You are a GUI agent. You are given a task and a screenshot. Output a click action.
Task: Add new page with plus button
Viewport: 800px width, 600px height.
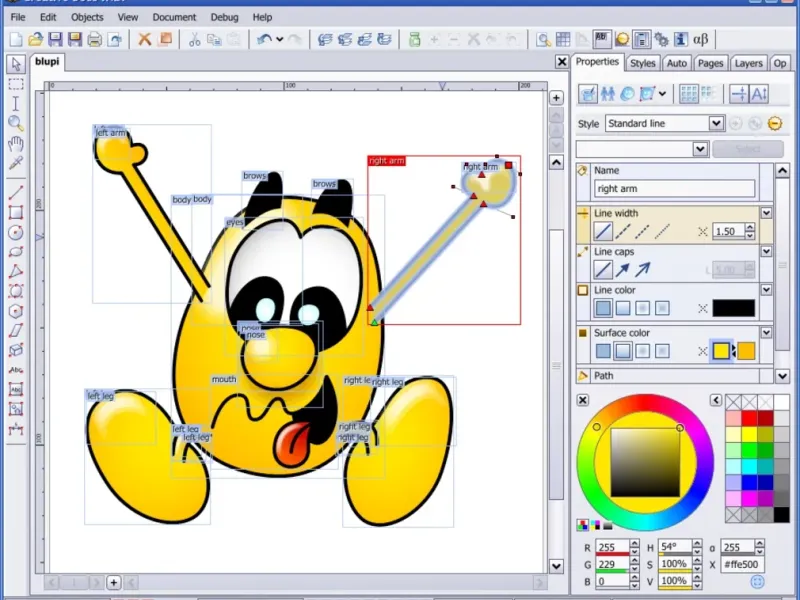pyautogui.click(x=114, y=582)
